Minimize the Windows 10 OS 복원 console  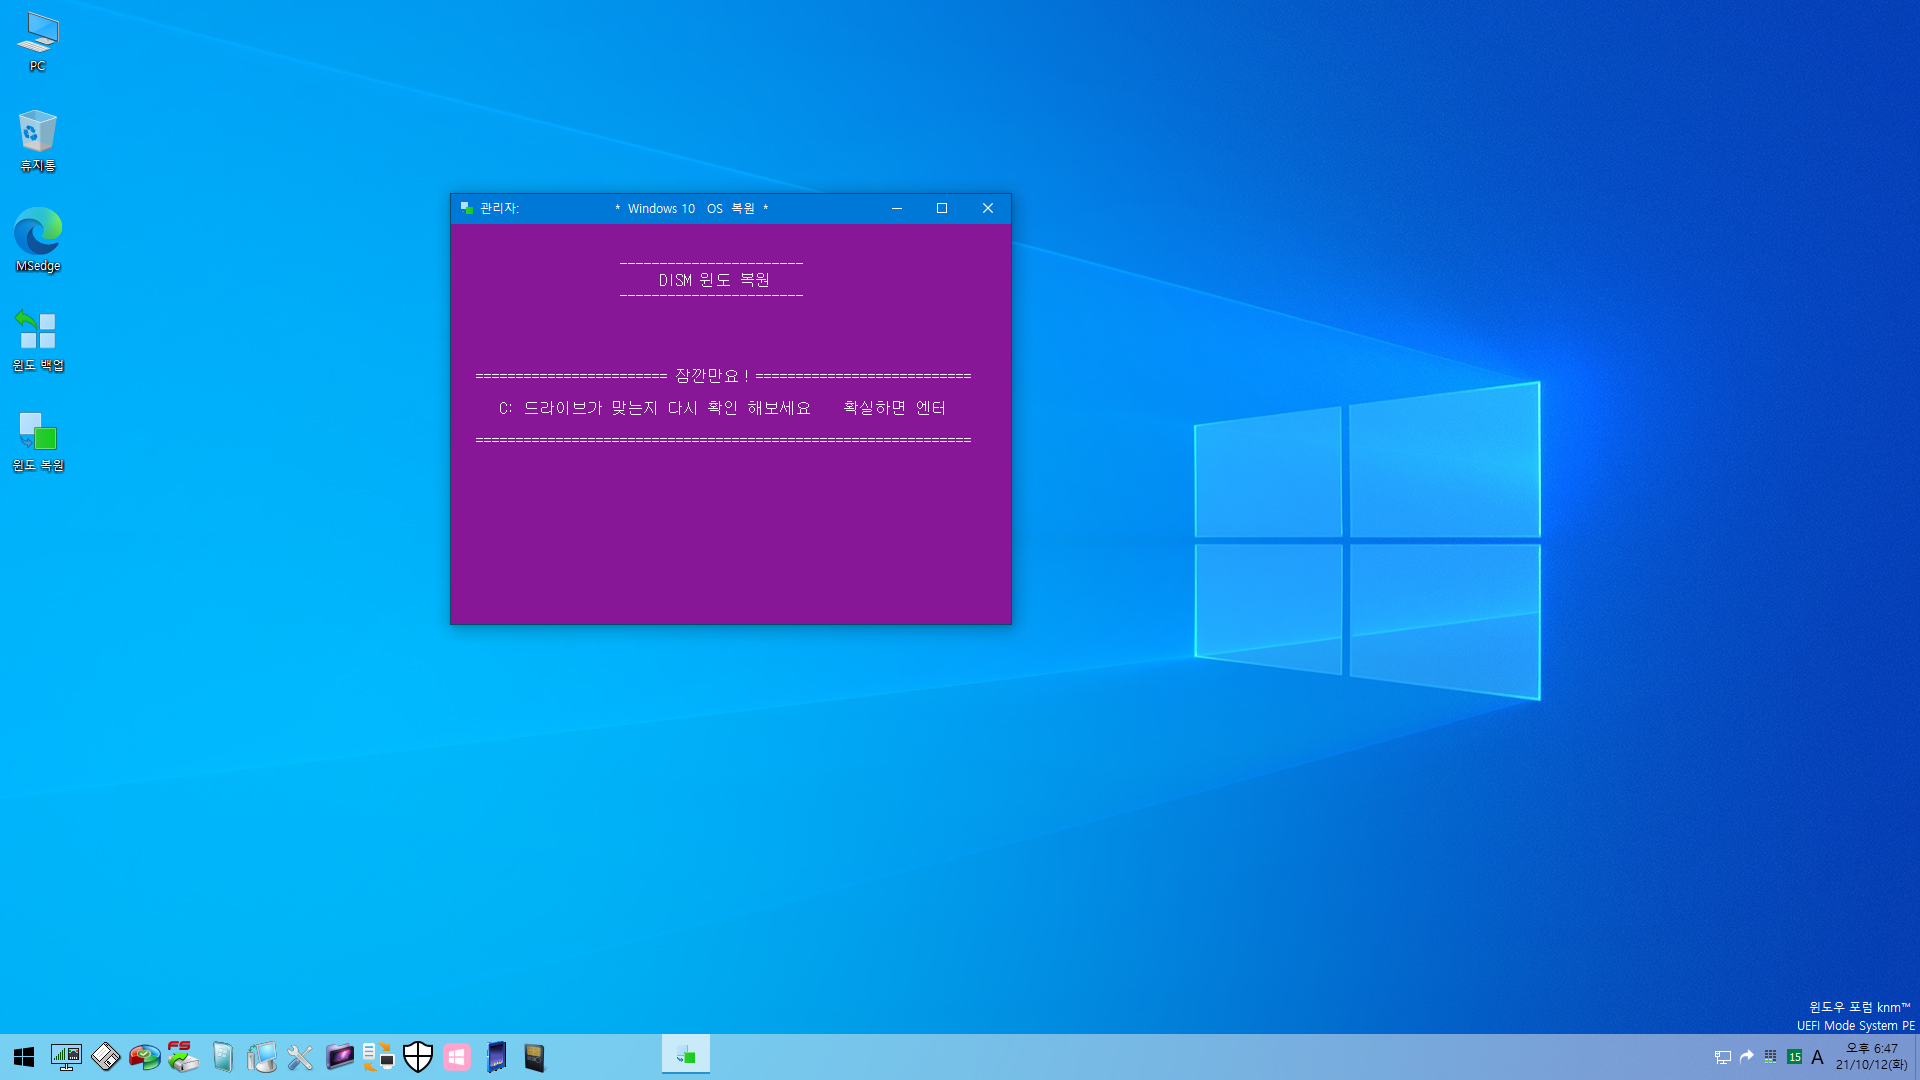pos(897,208)
